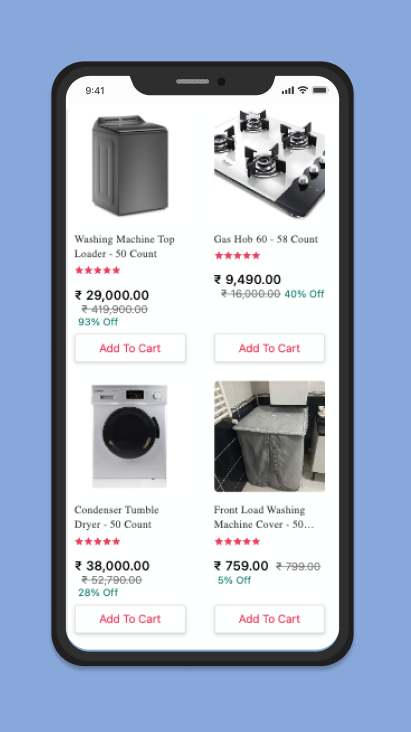Tap the Wi-Fi status bar icon
The image size is (411, 732).
pyautogui.click(x=303, y=90)
